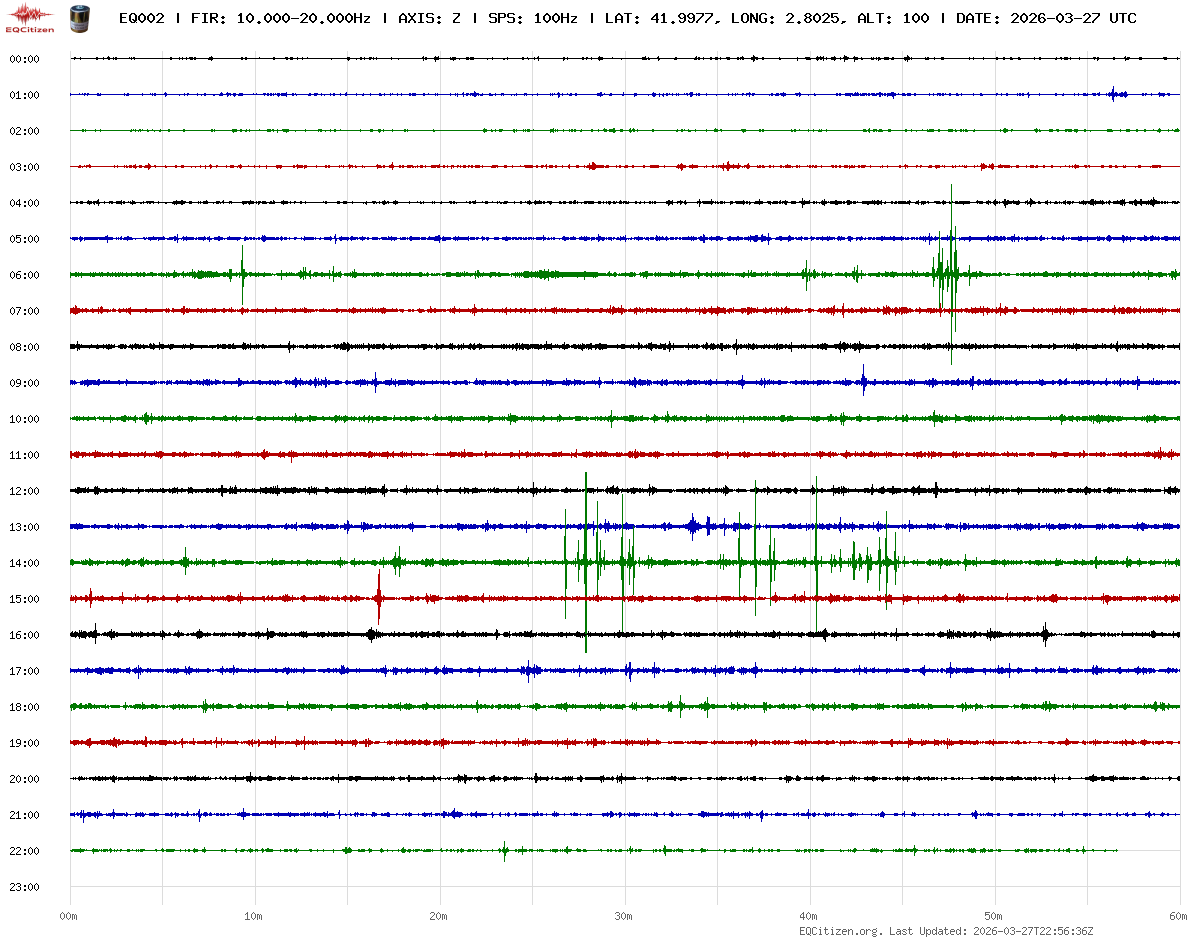
Task: Click the 10m tick label on axis
Action: tap(254, 916)
